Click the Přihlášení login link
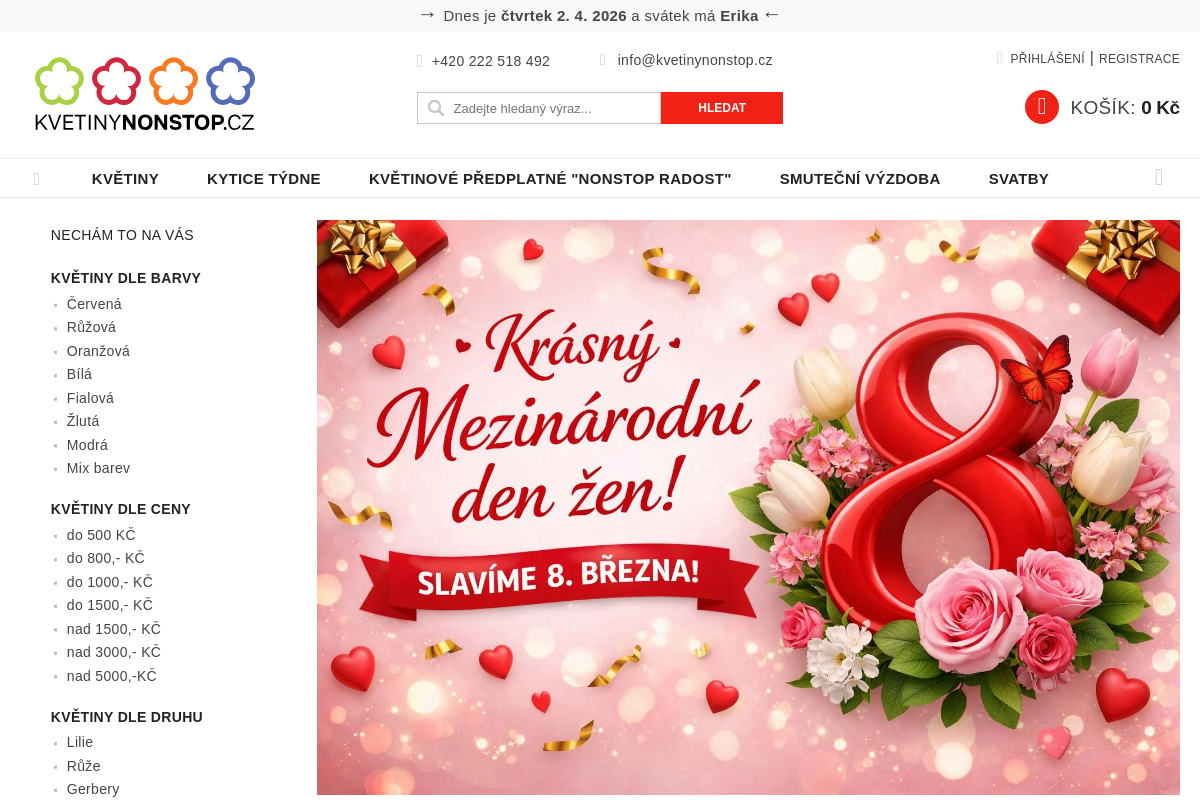 tap(1047, 59)
